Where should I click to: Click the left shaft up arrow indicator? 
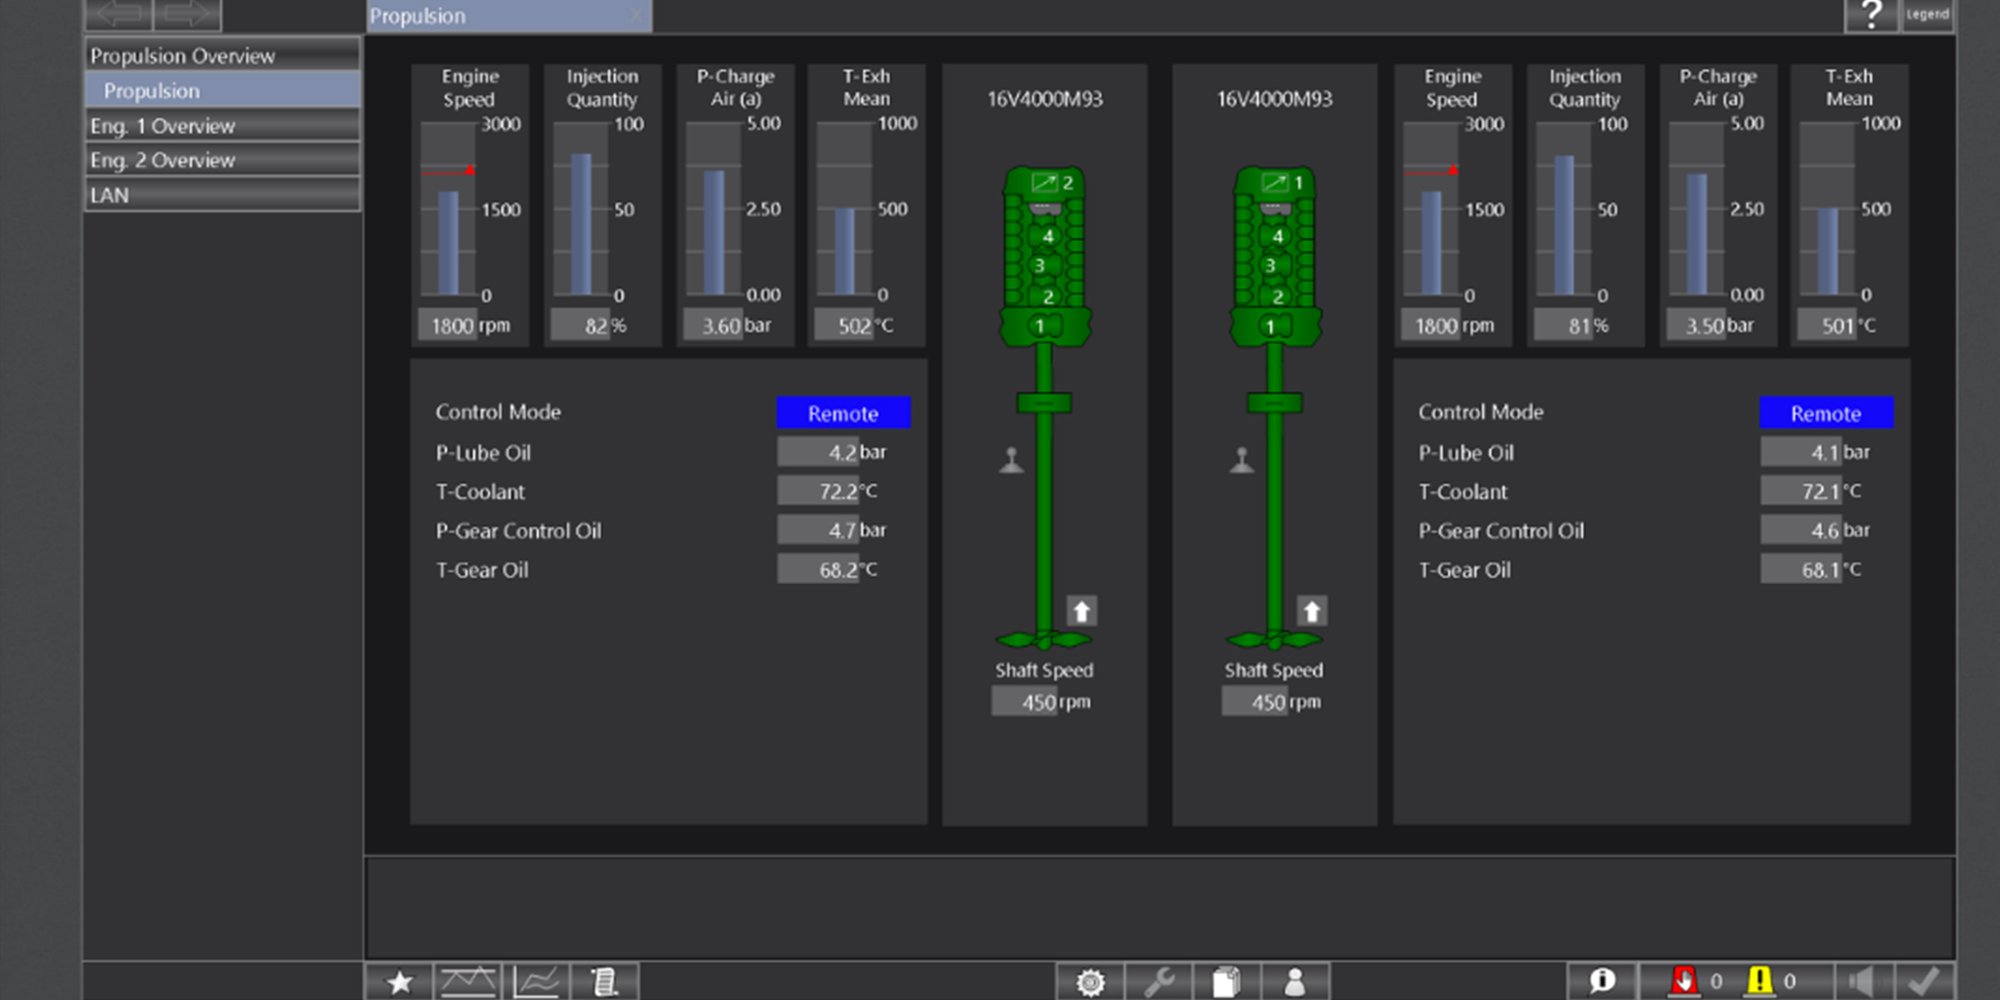coord(1081,611)
